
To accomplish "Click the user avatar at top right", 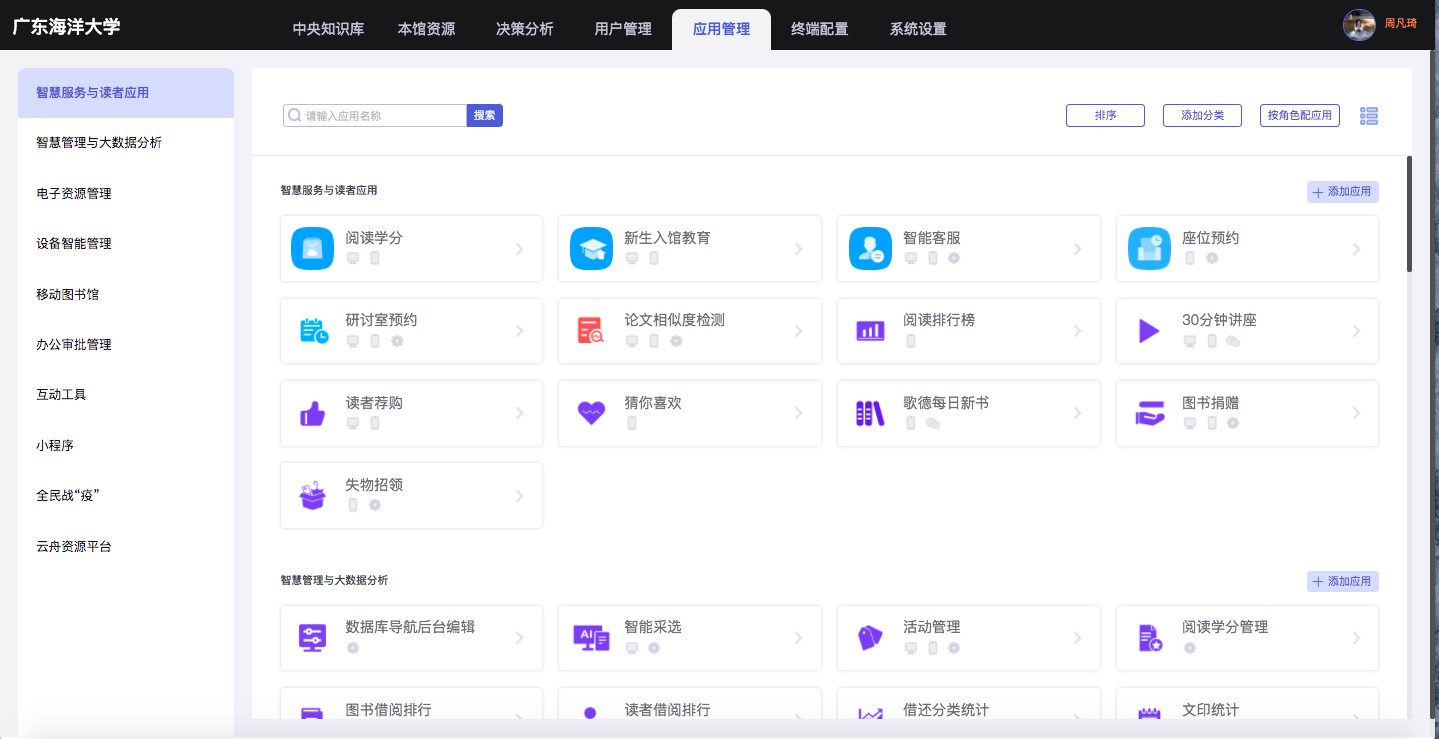I will (1359, 24).
